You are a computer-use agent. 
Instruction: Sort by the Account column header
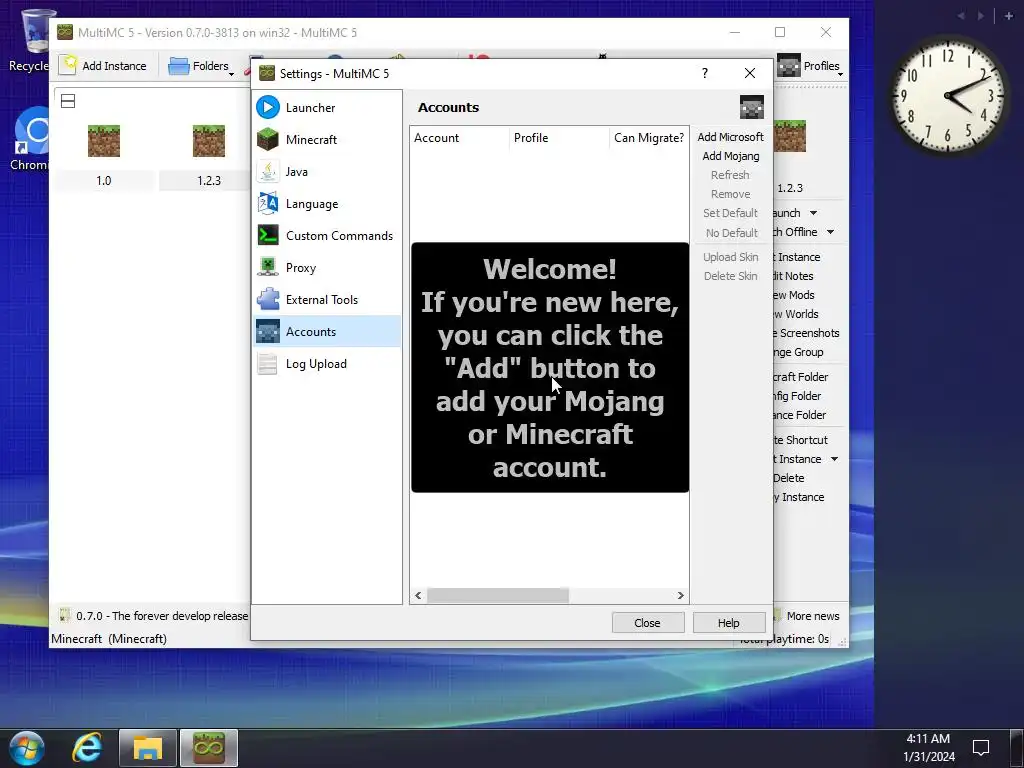tap(460, 138)
